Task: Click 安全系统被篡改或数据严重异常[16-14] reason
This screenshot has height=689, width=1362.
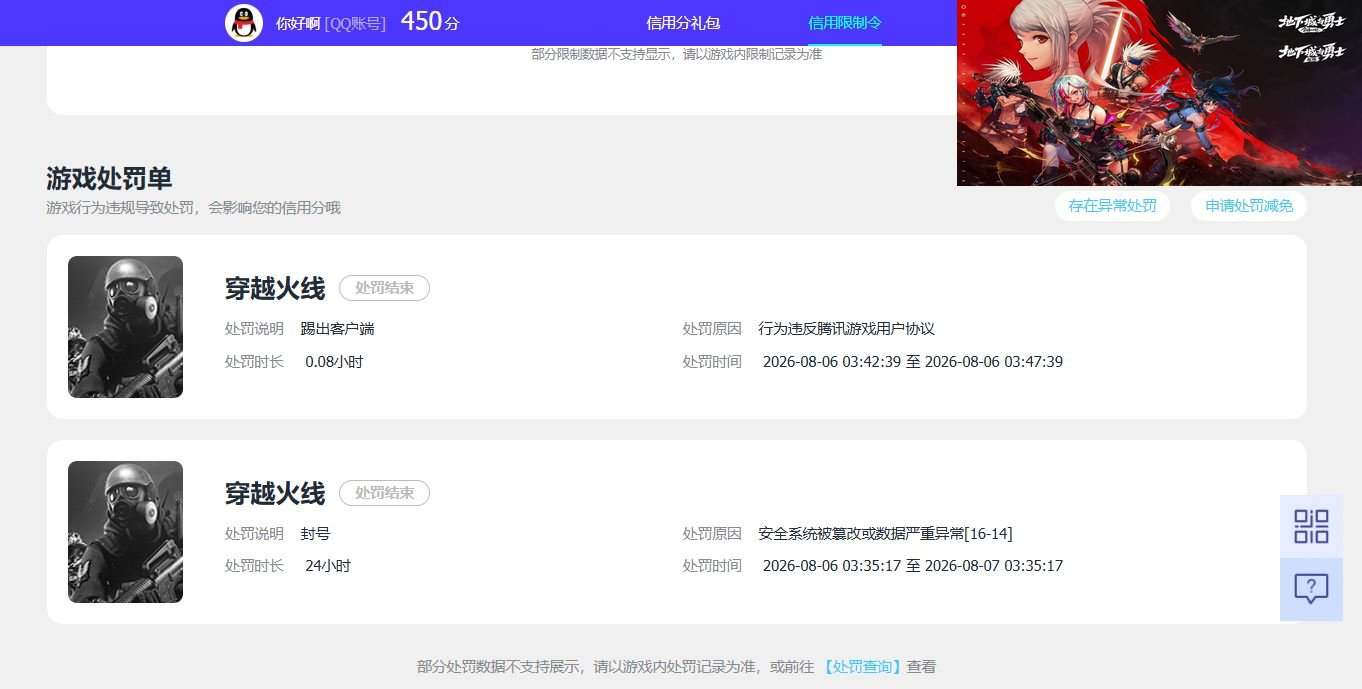Action: [885, 534]
